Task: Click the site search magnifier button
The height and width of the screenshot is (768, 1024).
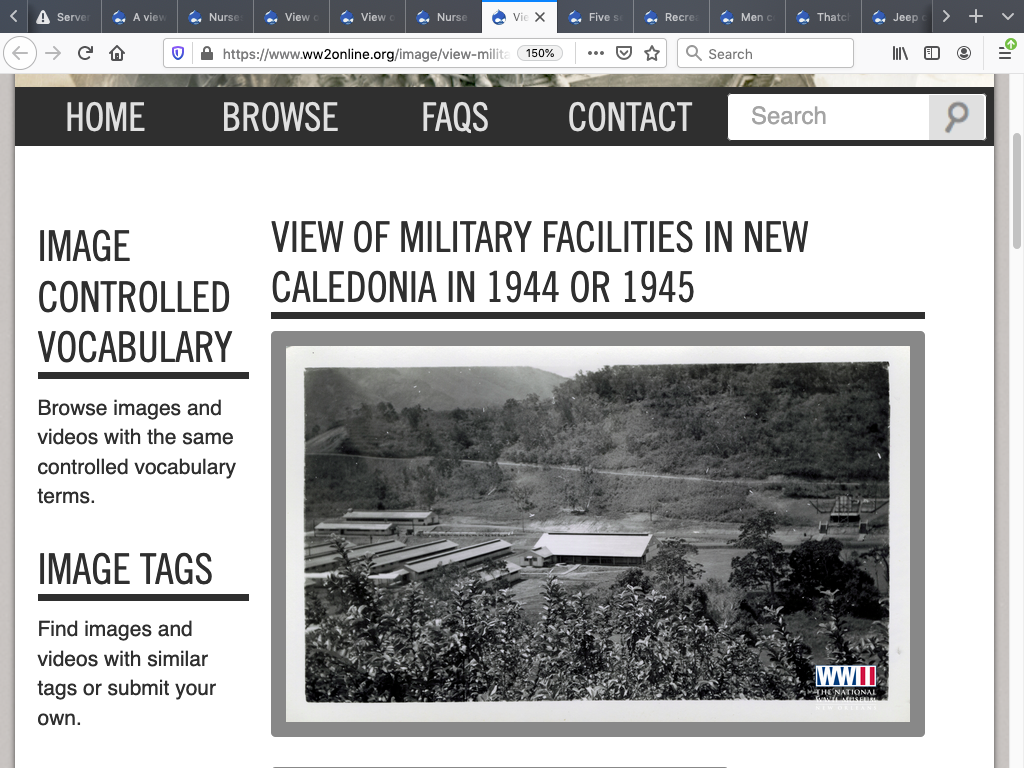Action: (956, 117)
